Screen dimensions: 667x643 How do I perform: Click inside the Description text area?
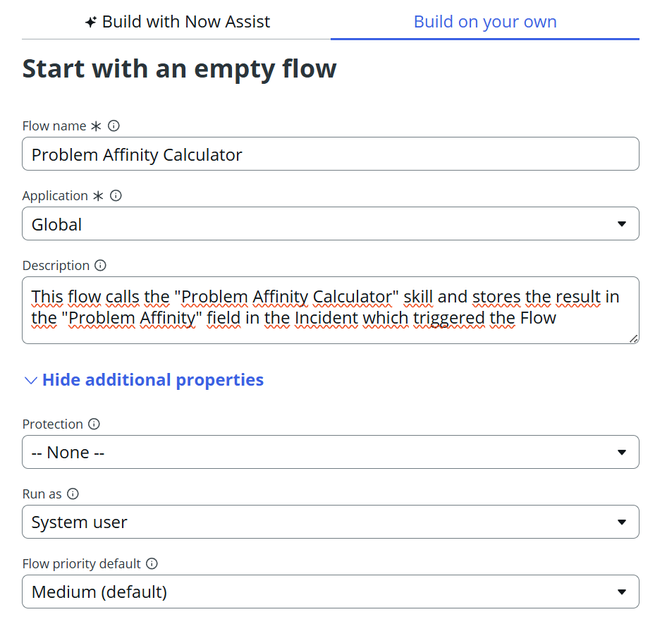coord(330,309)
